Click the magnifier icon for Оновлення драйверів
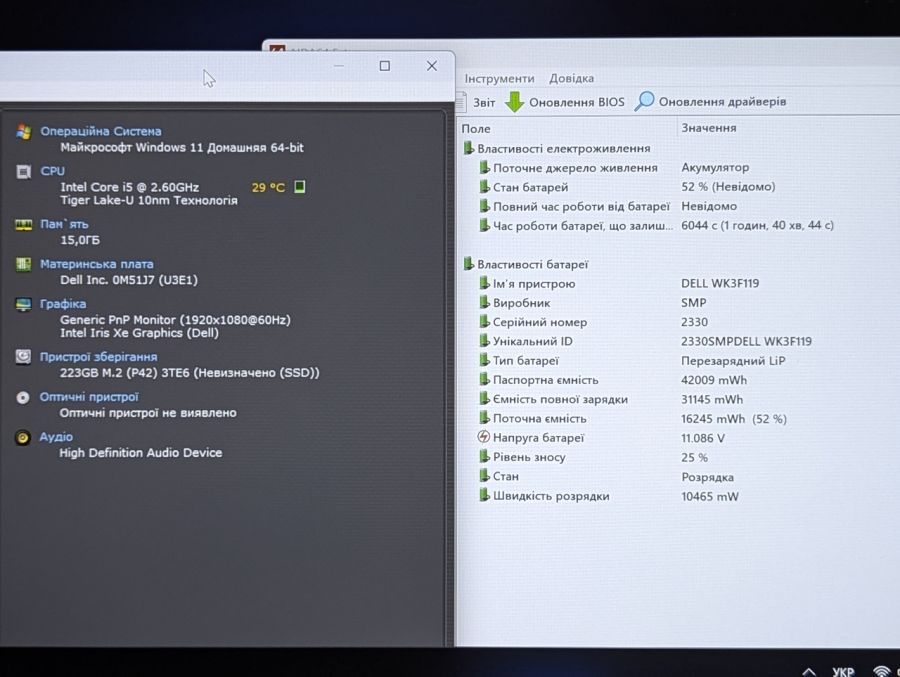The image size is (900, 677). tap(644, 101)
